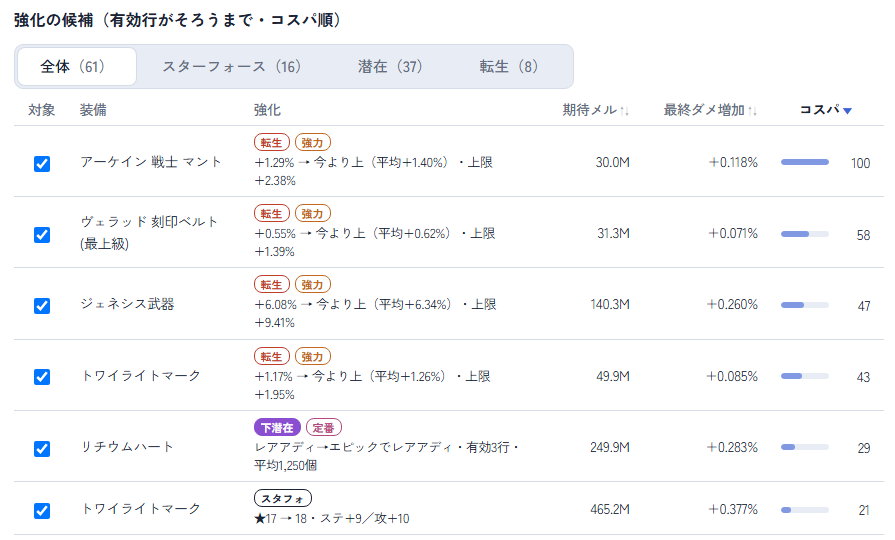
Task: Open the 転生 (8) tab
Action: click(x=508, y=67)
